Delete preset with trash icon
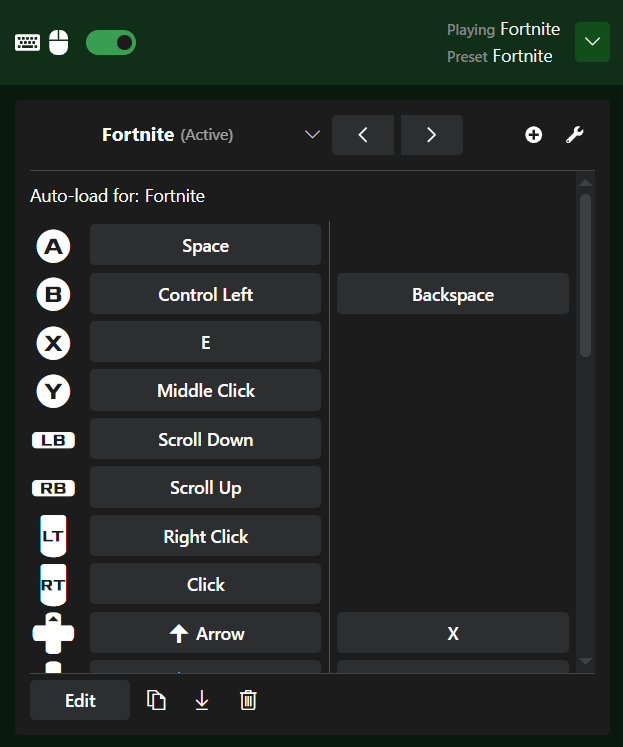This screenshot has width=623, height=747. [248, 700]
